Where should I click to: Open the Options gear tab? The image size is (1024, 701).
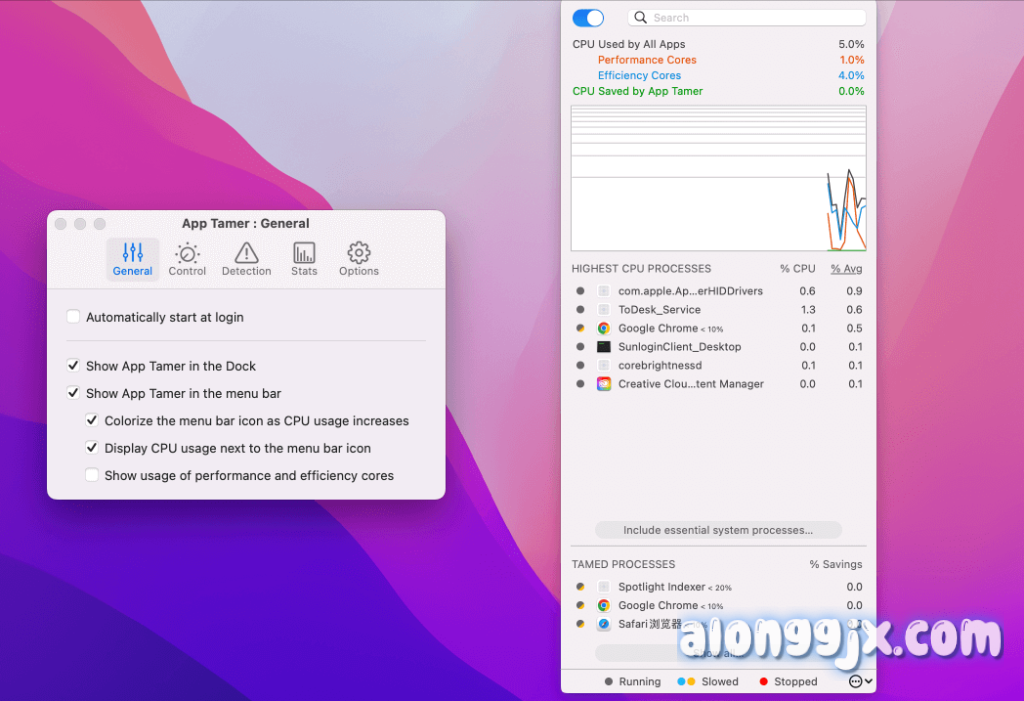tap(359, 259)
